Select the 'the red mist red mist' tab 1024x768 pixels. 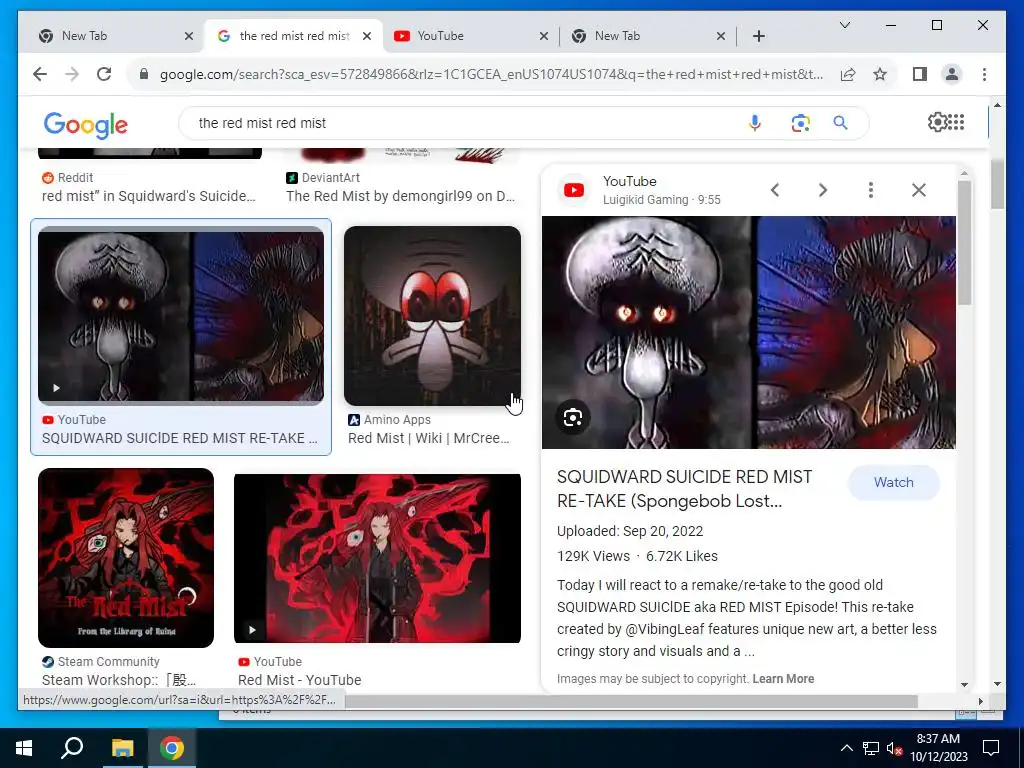[x=295, y=36]
